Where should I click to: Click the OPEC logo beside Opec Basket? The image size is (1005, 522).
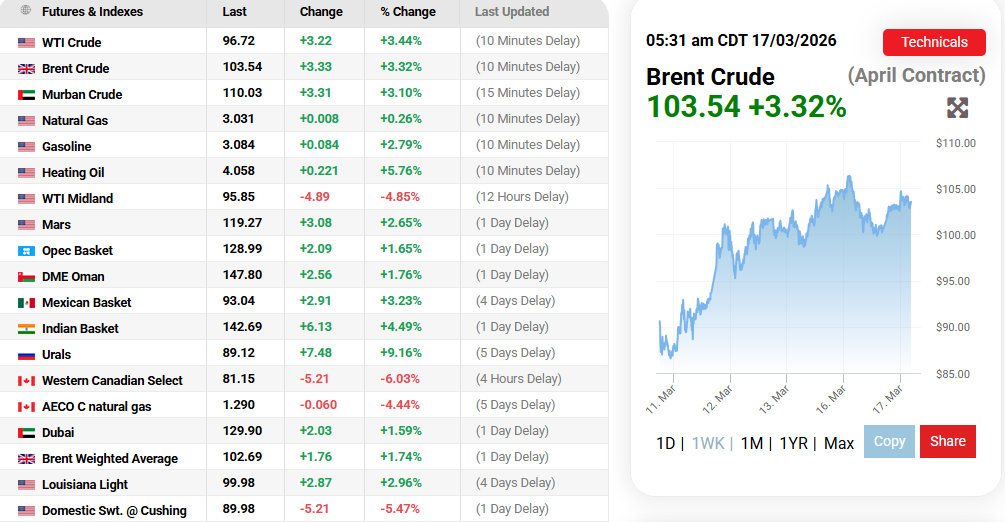26,251
